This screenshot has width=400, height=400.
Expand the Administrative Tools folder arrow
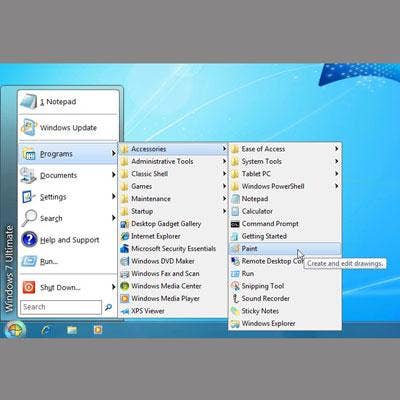tap(224, 161)
